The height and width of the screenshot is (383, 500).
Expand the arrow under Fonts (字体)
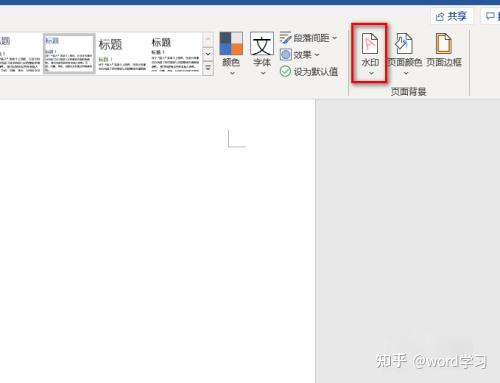[263, 73]
